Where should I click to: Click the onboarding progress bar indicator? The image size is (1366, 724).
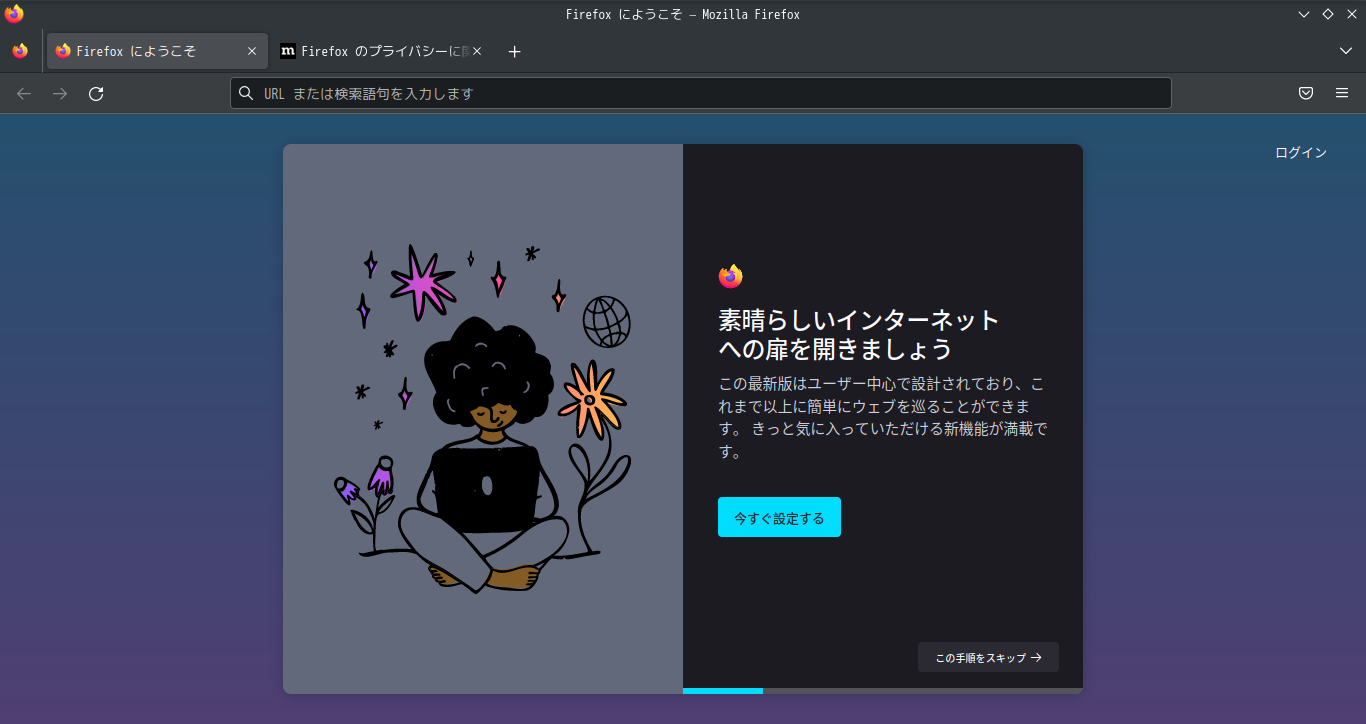[x=883, y=691]
